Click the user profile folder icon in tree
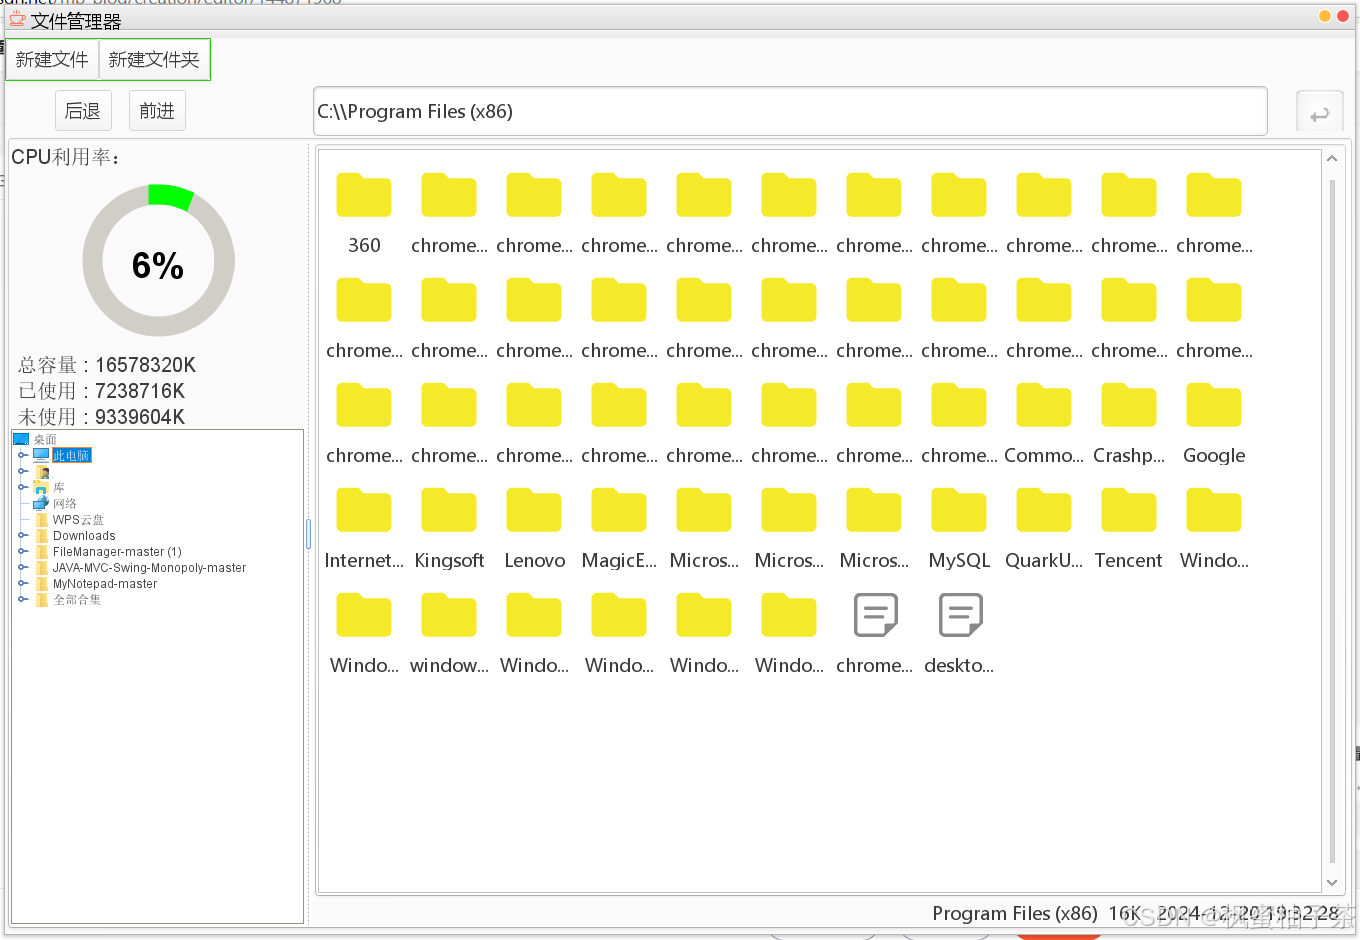1360x940 pixels. tap(42, 471)
